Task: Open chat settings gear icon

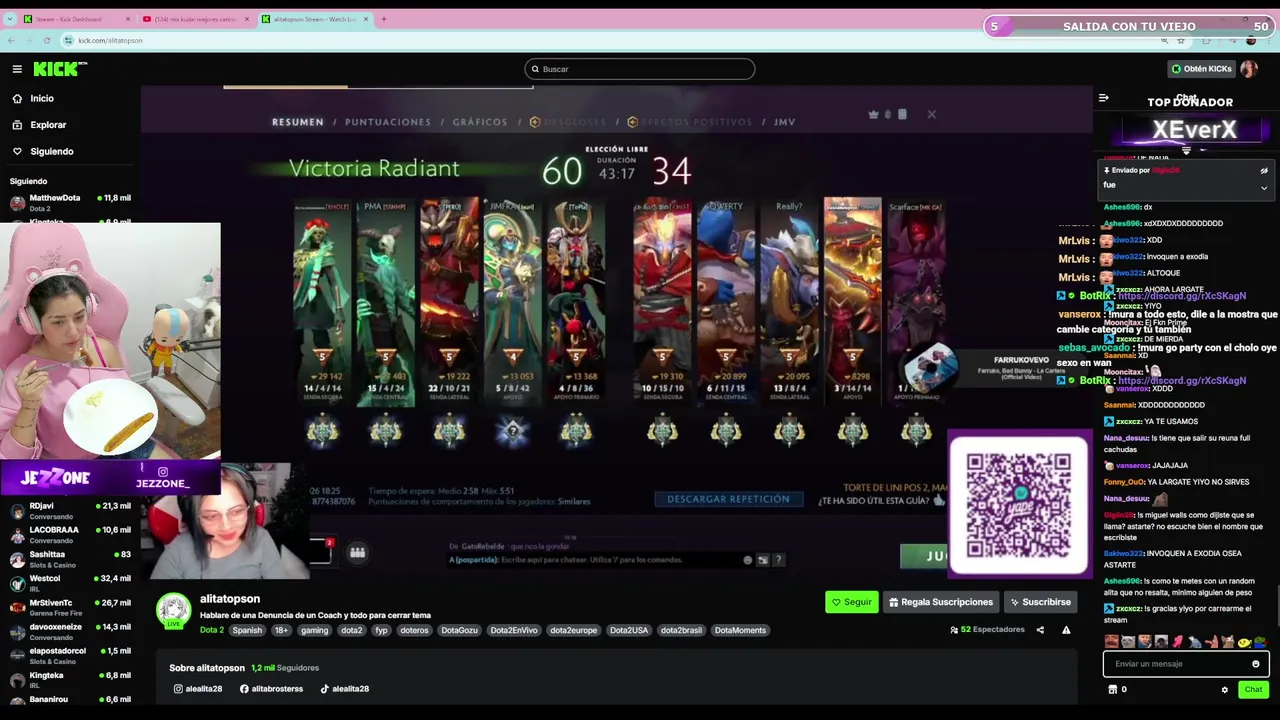Action: (x=1224, y=690)
